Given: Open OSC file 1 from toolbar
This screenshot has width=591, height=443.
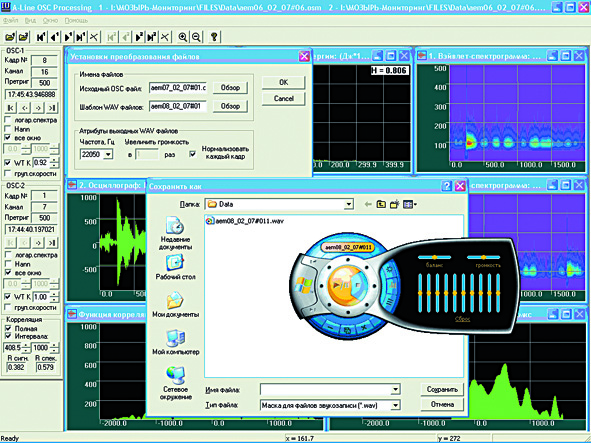Looking at the screenshot, I should click(x=10, y=37).
